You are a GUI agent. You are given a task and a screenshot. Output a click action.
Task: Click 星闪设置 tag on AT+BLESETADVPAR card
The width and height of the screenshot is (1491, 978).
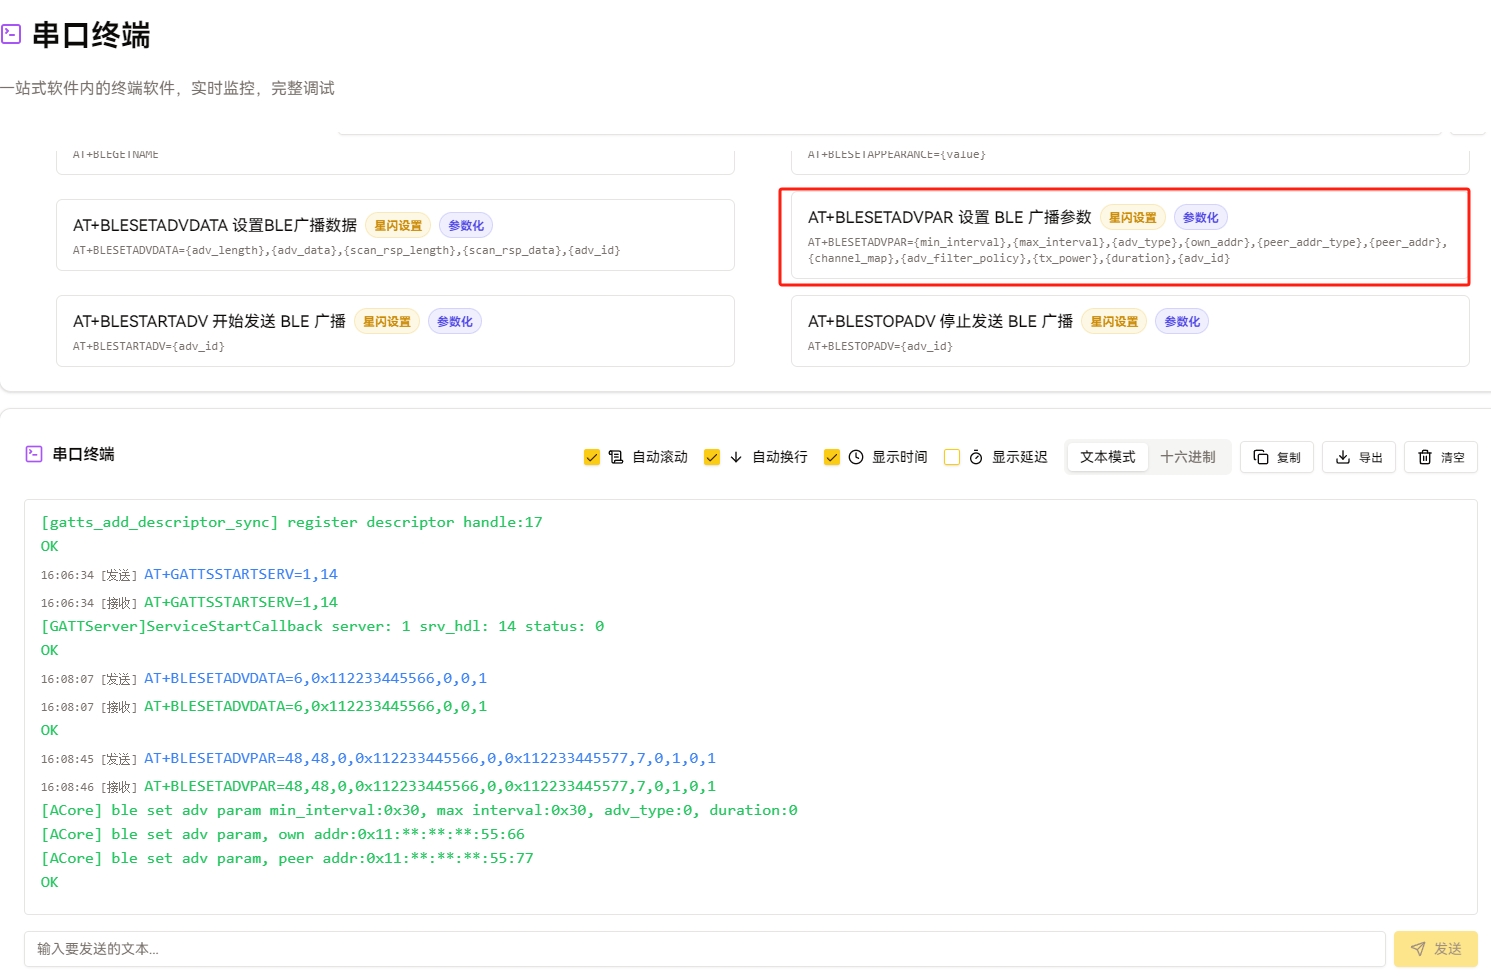pos(1133,218)
